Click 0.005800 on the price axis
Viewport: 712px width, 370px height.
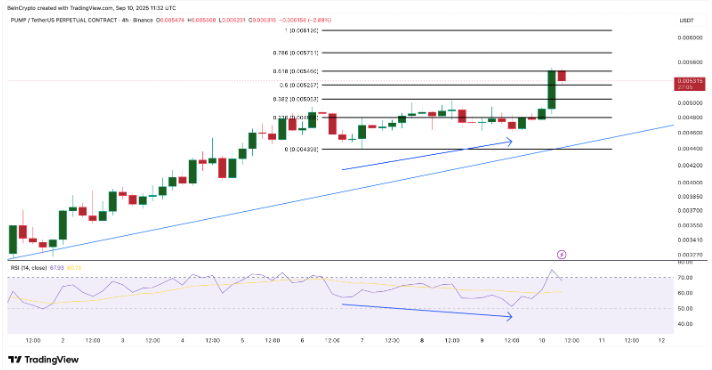pos(690,62)
